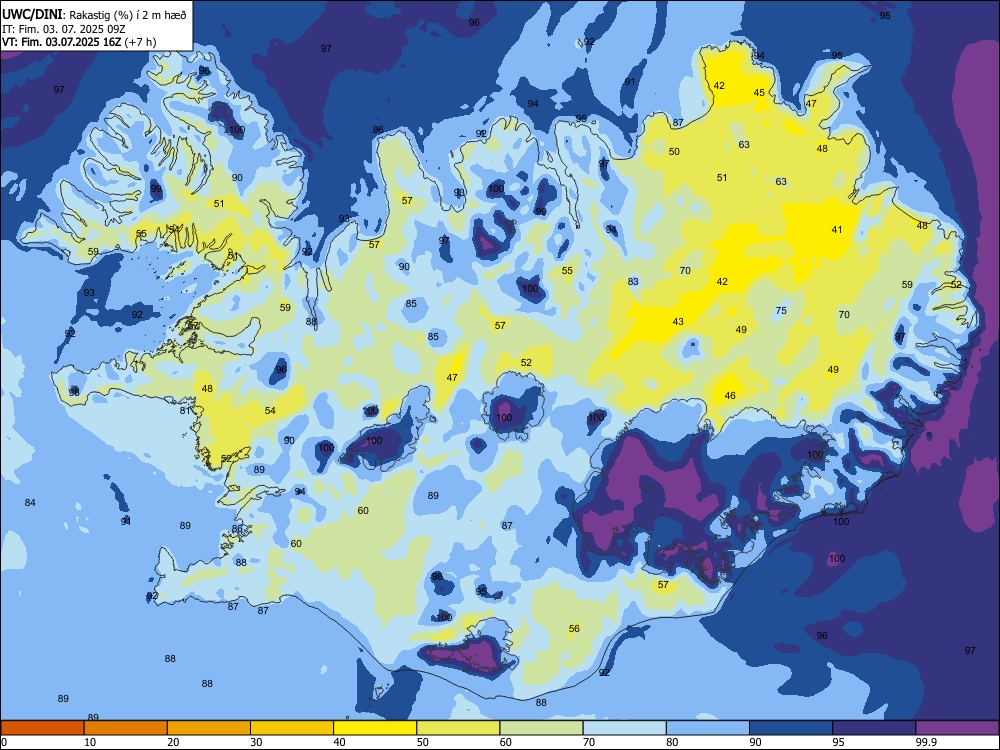Pick the dark indigo 95–99.9 legend swatch
The width and height of the screenshot is (1000, 750).
click(874, 728)
